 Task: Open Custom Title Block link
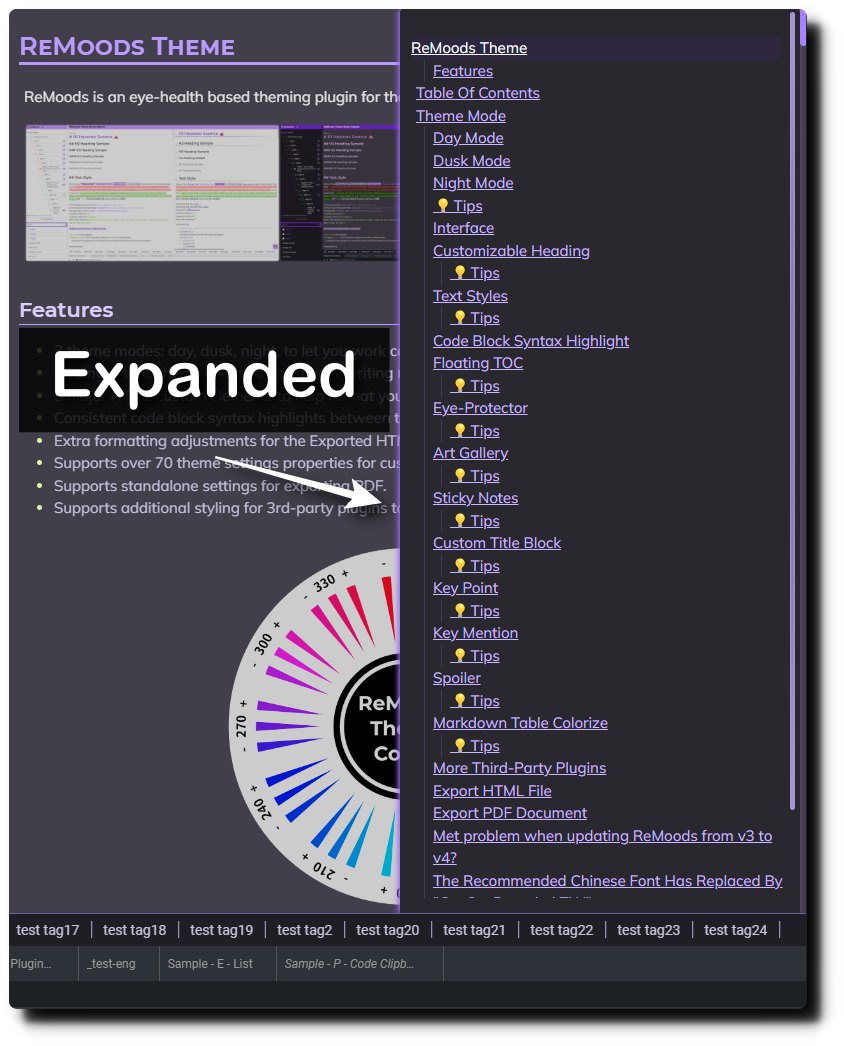pos(496,543)
